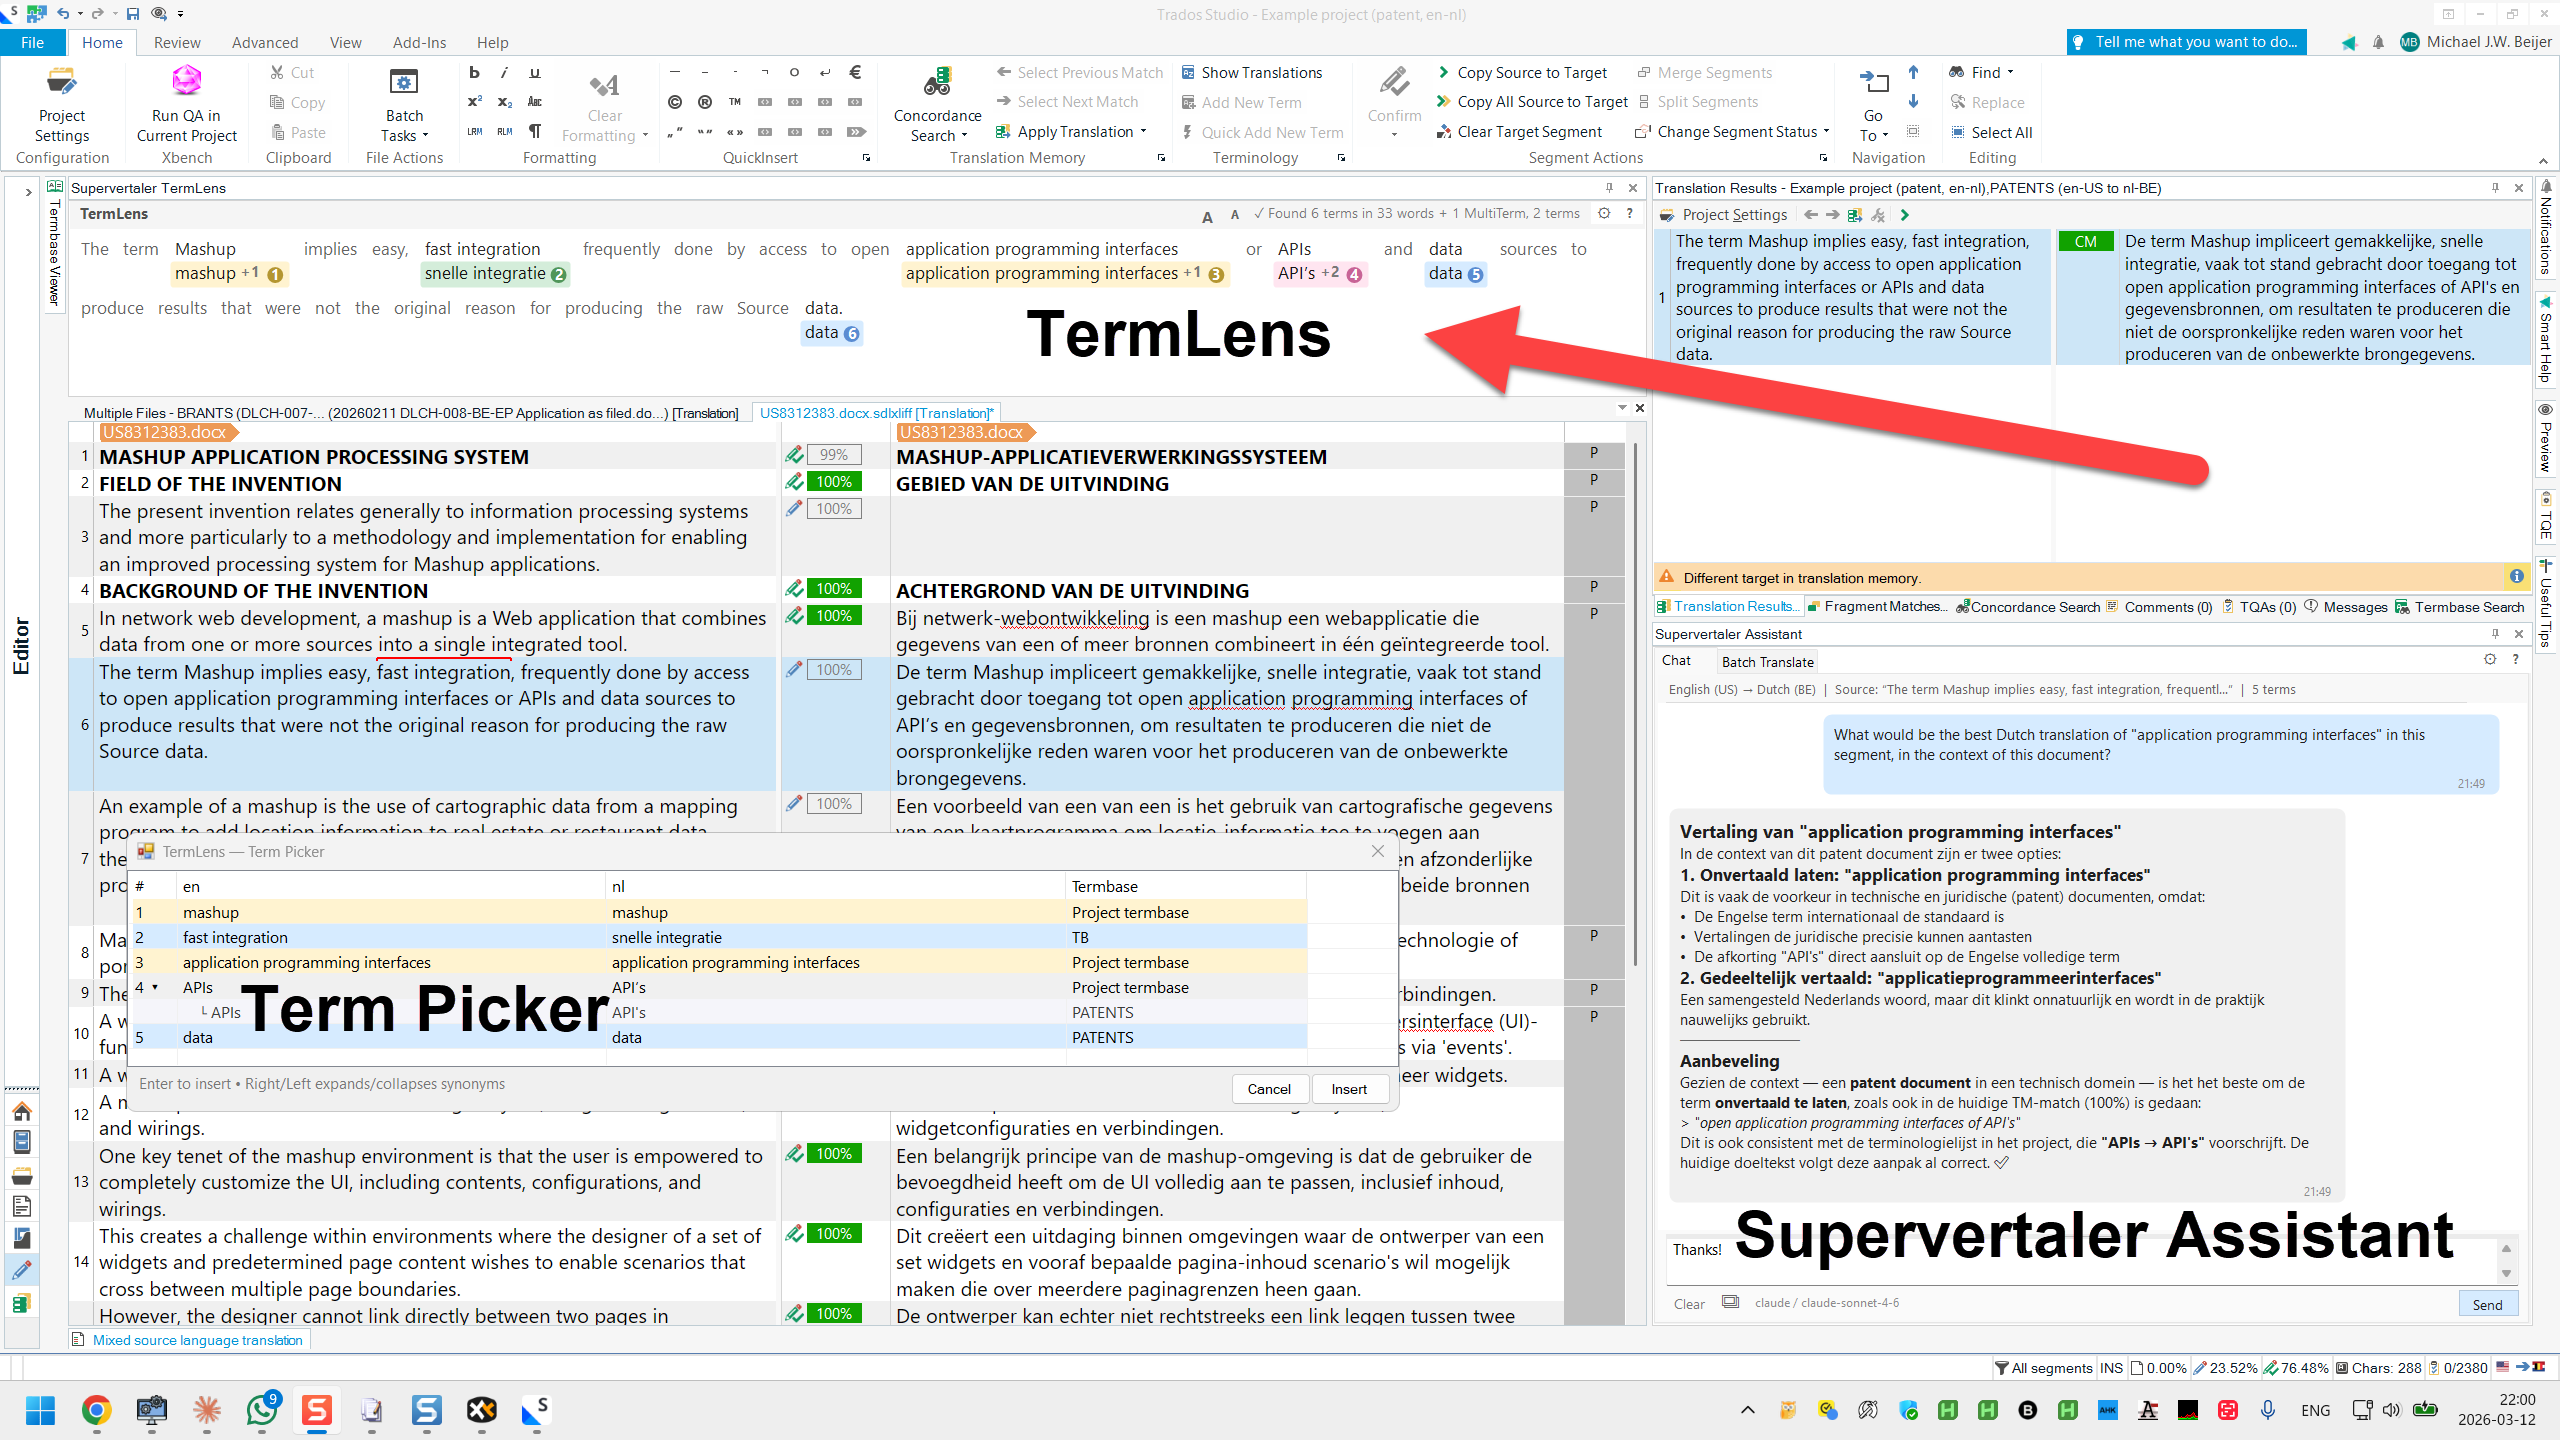Expand Change Segment Status dropdown
This screenshot has width=2560, height=1440.
click(1826, 132)
